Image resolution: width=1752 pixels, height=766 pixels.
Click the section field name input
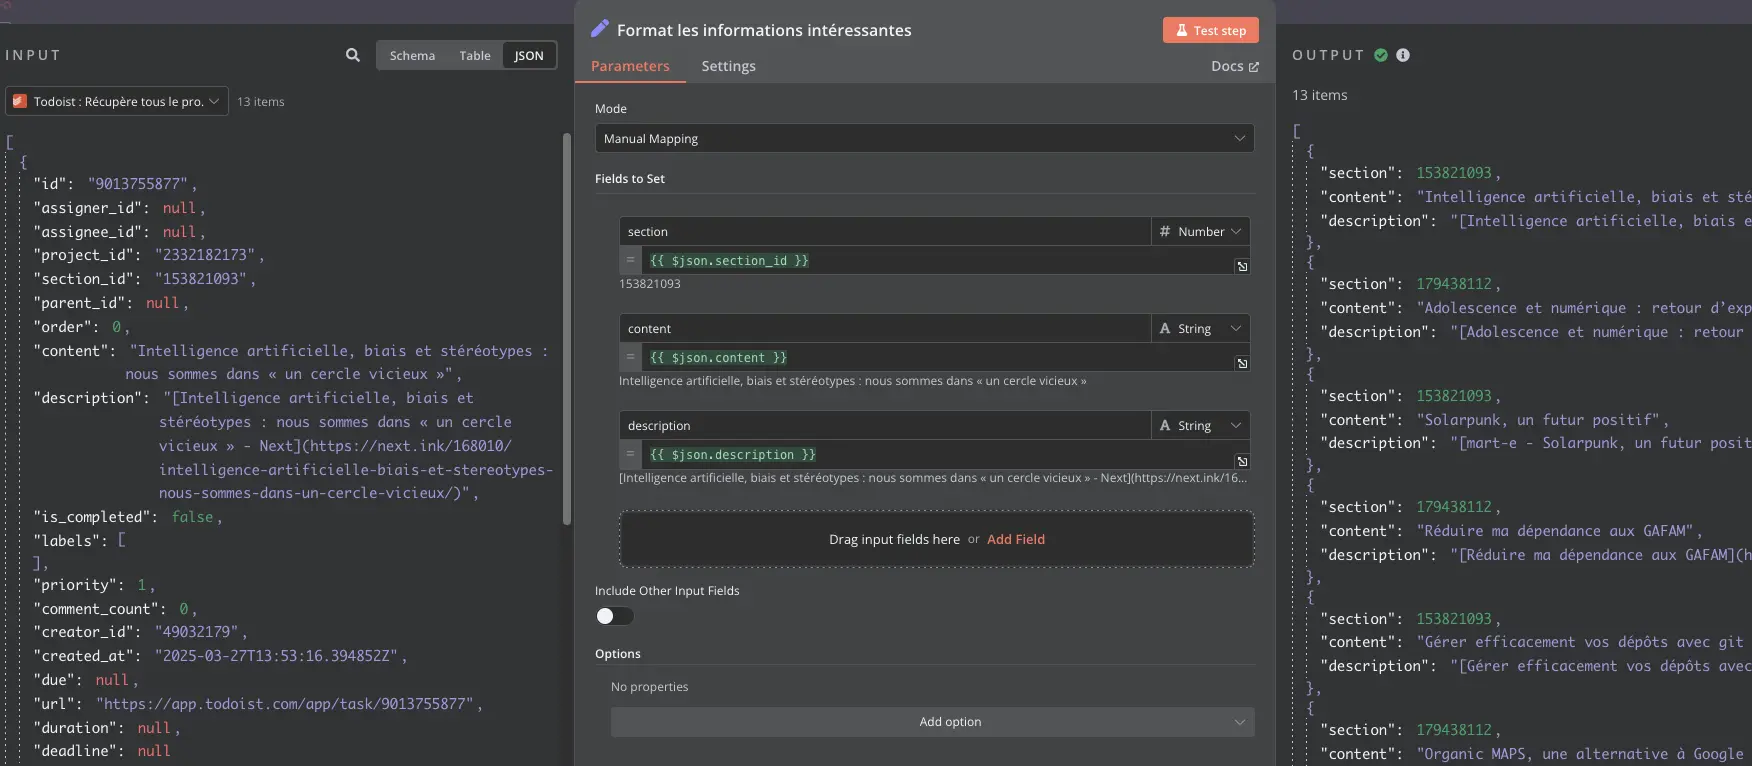coord(885,231)
